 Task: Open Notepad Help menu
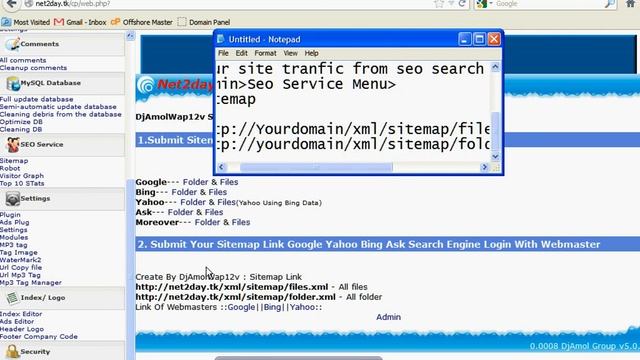click(311, 53)
